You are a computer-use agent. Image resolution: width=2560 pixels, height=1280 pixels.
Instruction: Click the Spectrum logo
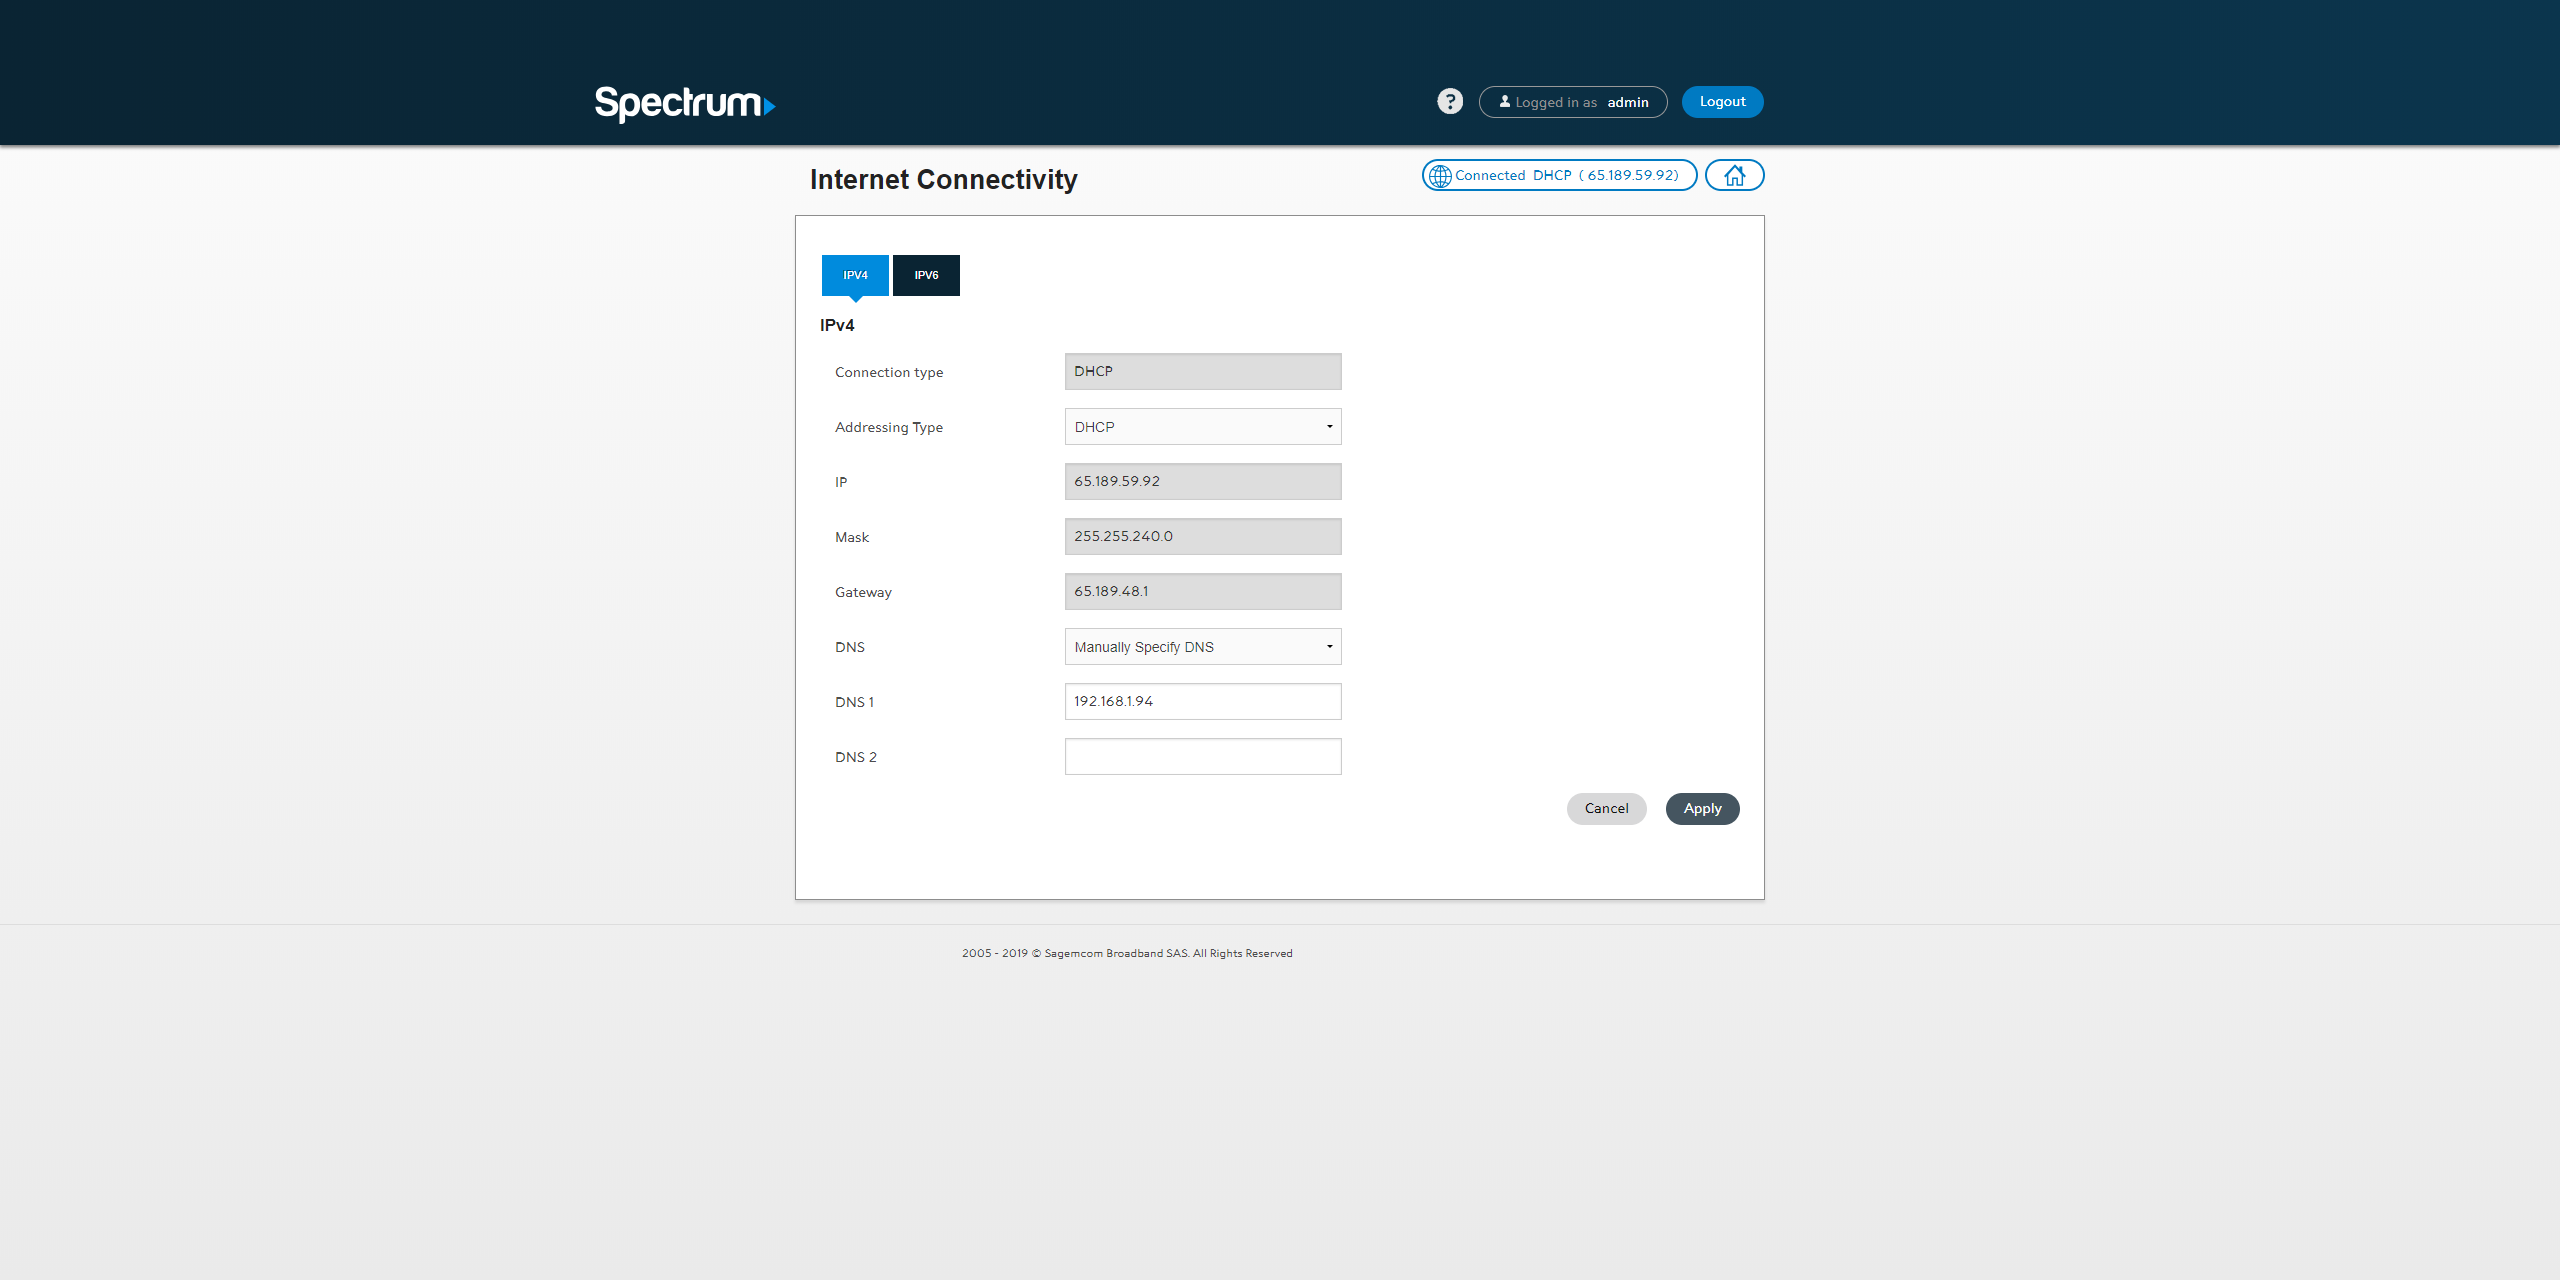click(684, 103)
